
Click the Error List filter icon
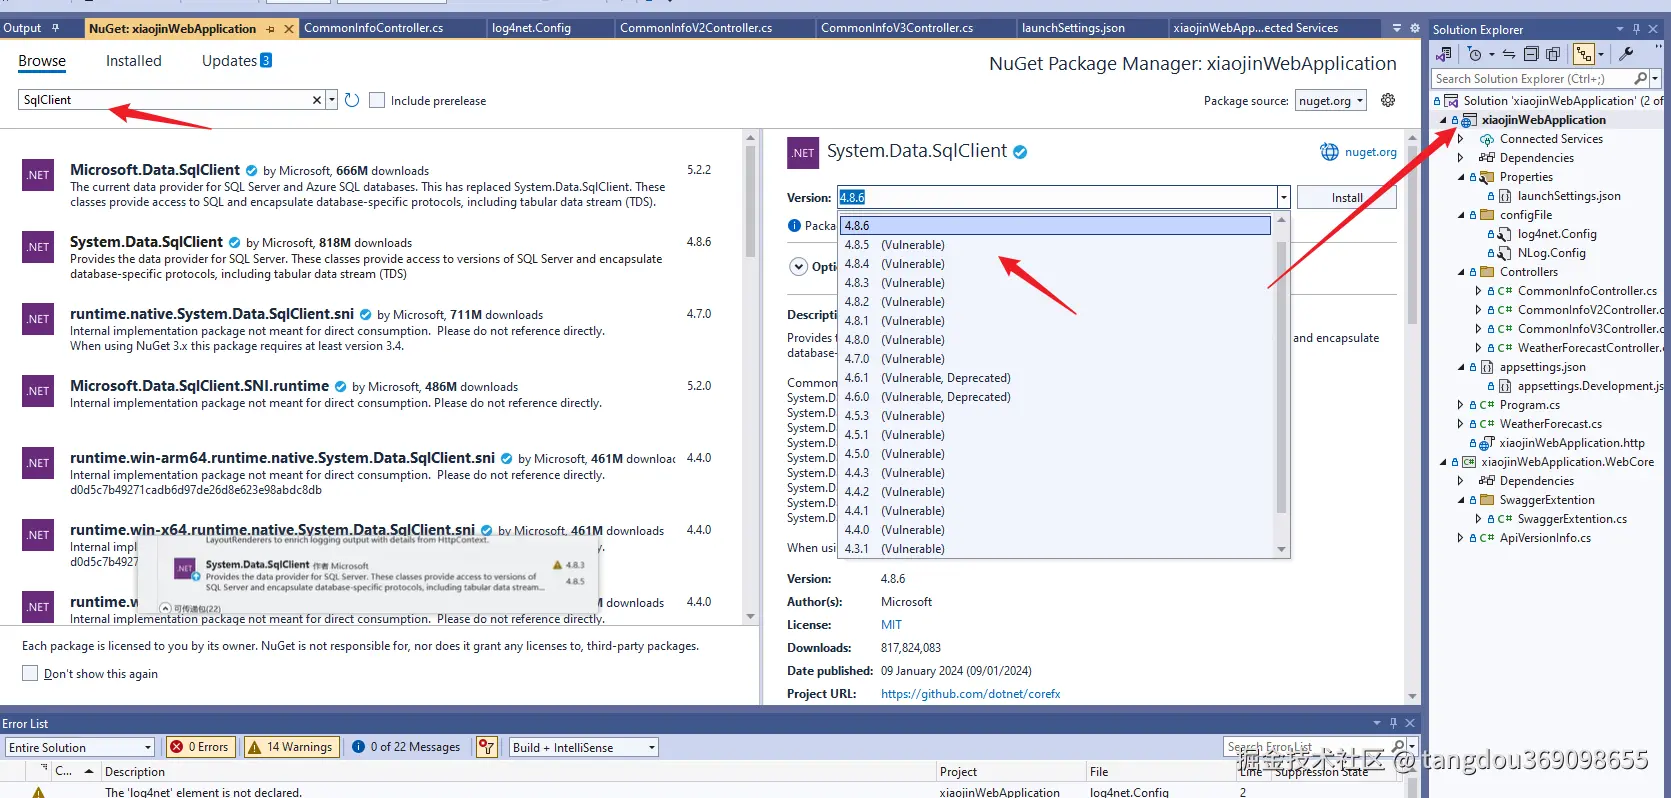point(487,747)
